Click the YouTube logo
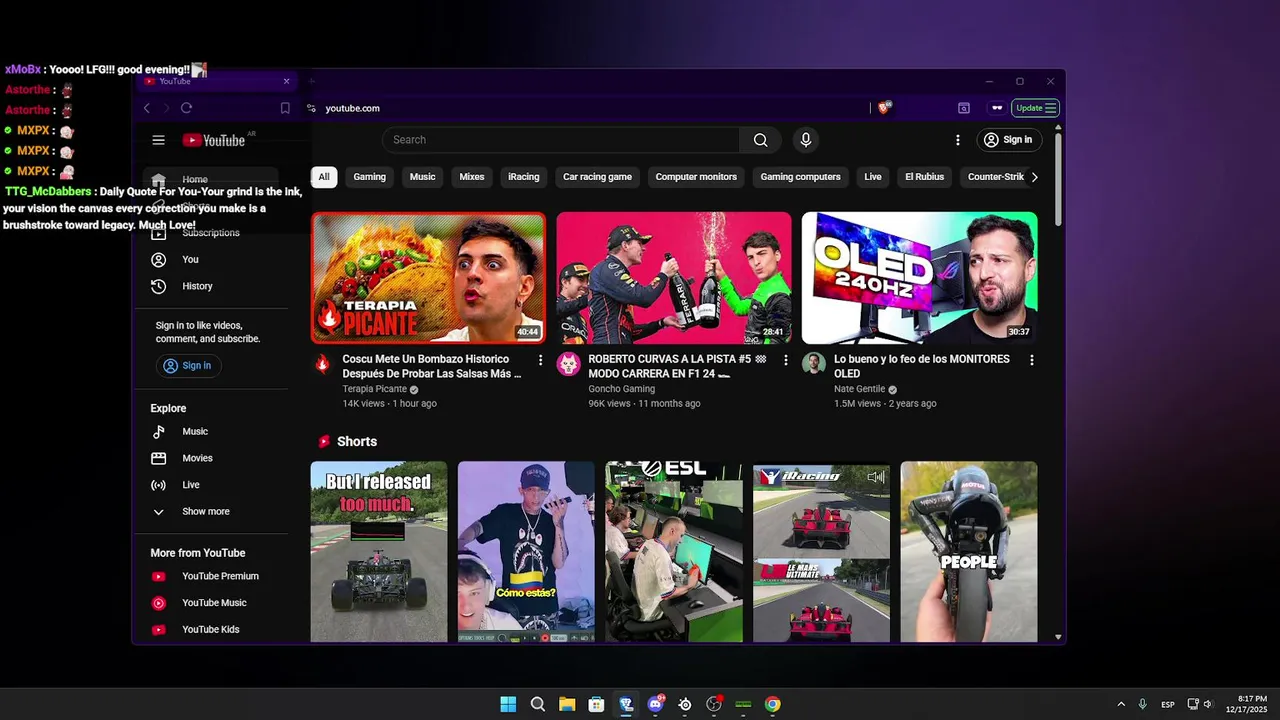This screenshot has width=1280, height=720. click(x=214, y=140)
